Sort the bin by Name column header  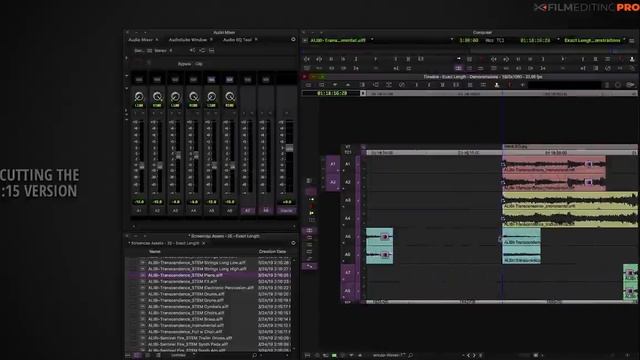click(x=155, y=251)
